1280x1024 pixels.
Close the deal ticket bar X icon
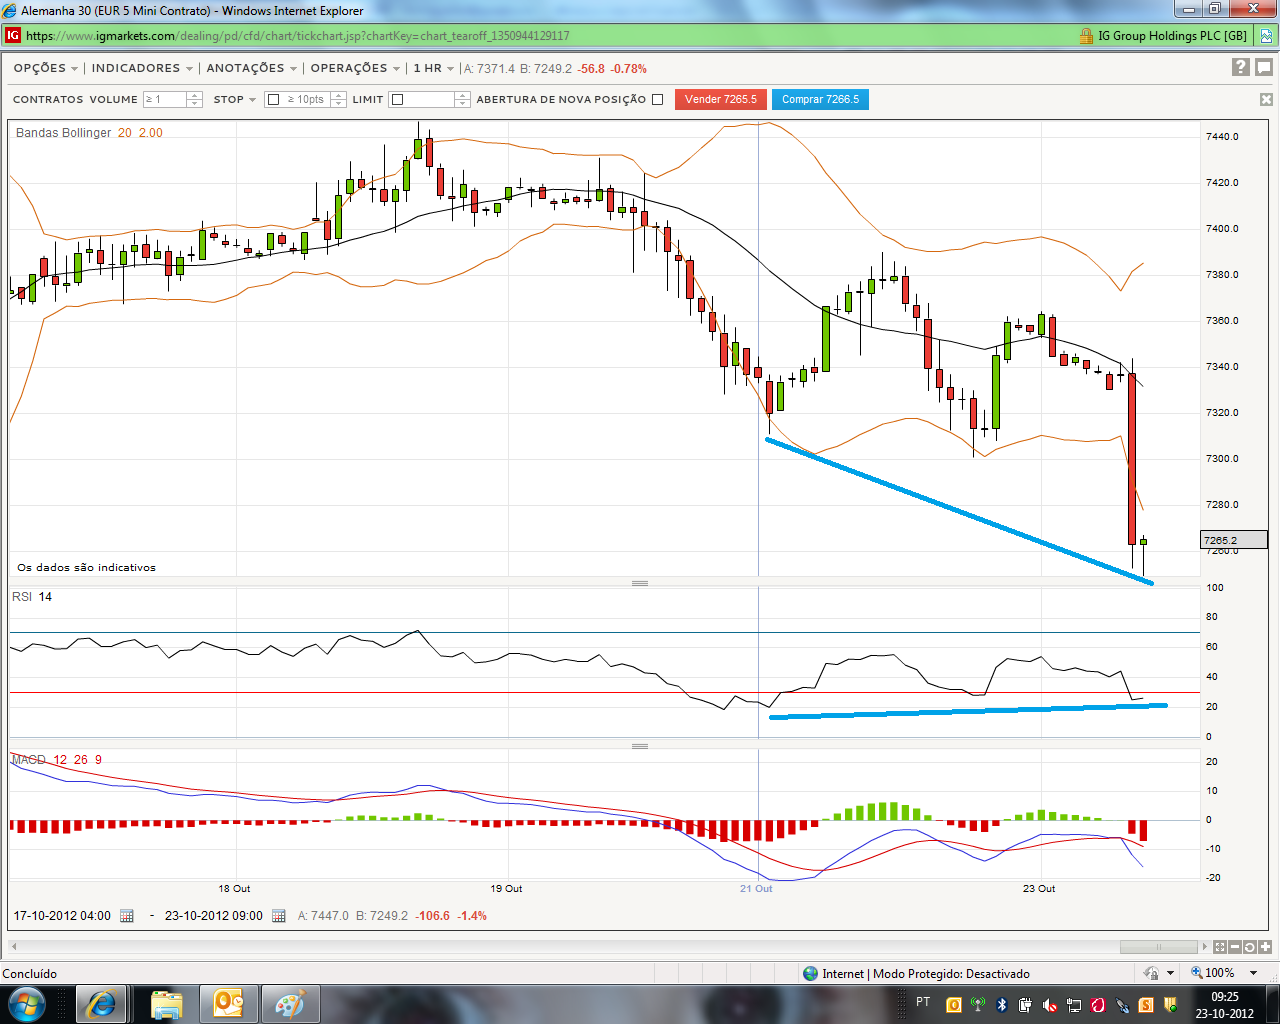coord(1266,99)
